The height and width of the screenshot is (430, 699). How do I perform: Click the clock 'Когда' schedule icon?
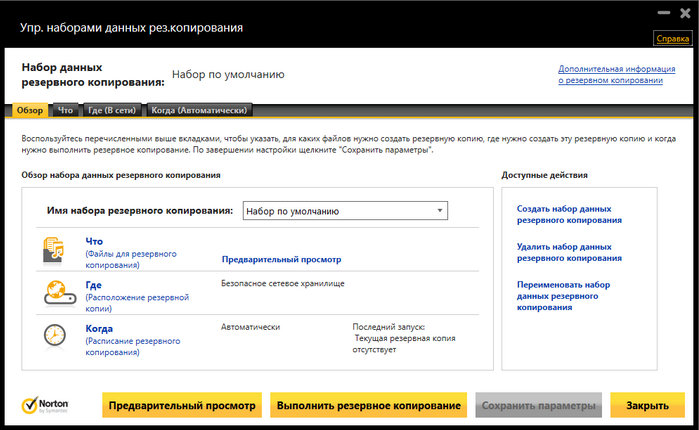(x=54, y=335)
